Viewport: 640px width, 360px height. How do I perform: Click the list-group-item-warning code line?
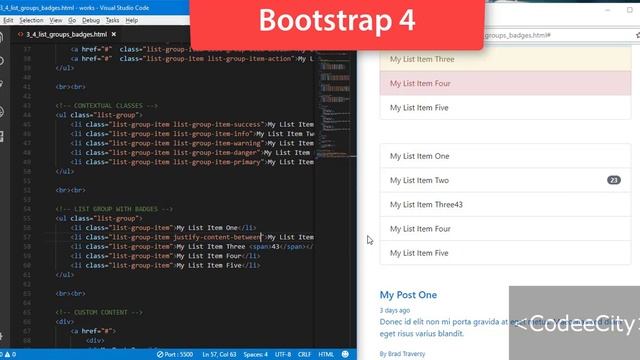click(192, 143)
